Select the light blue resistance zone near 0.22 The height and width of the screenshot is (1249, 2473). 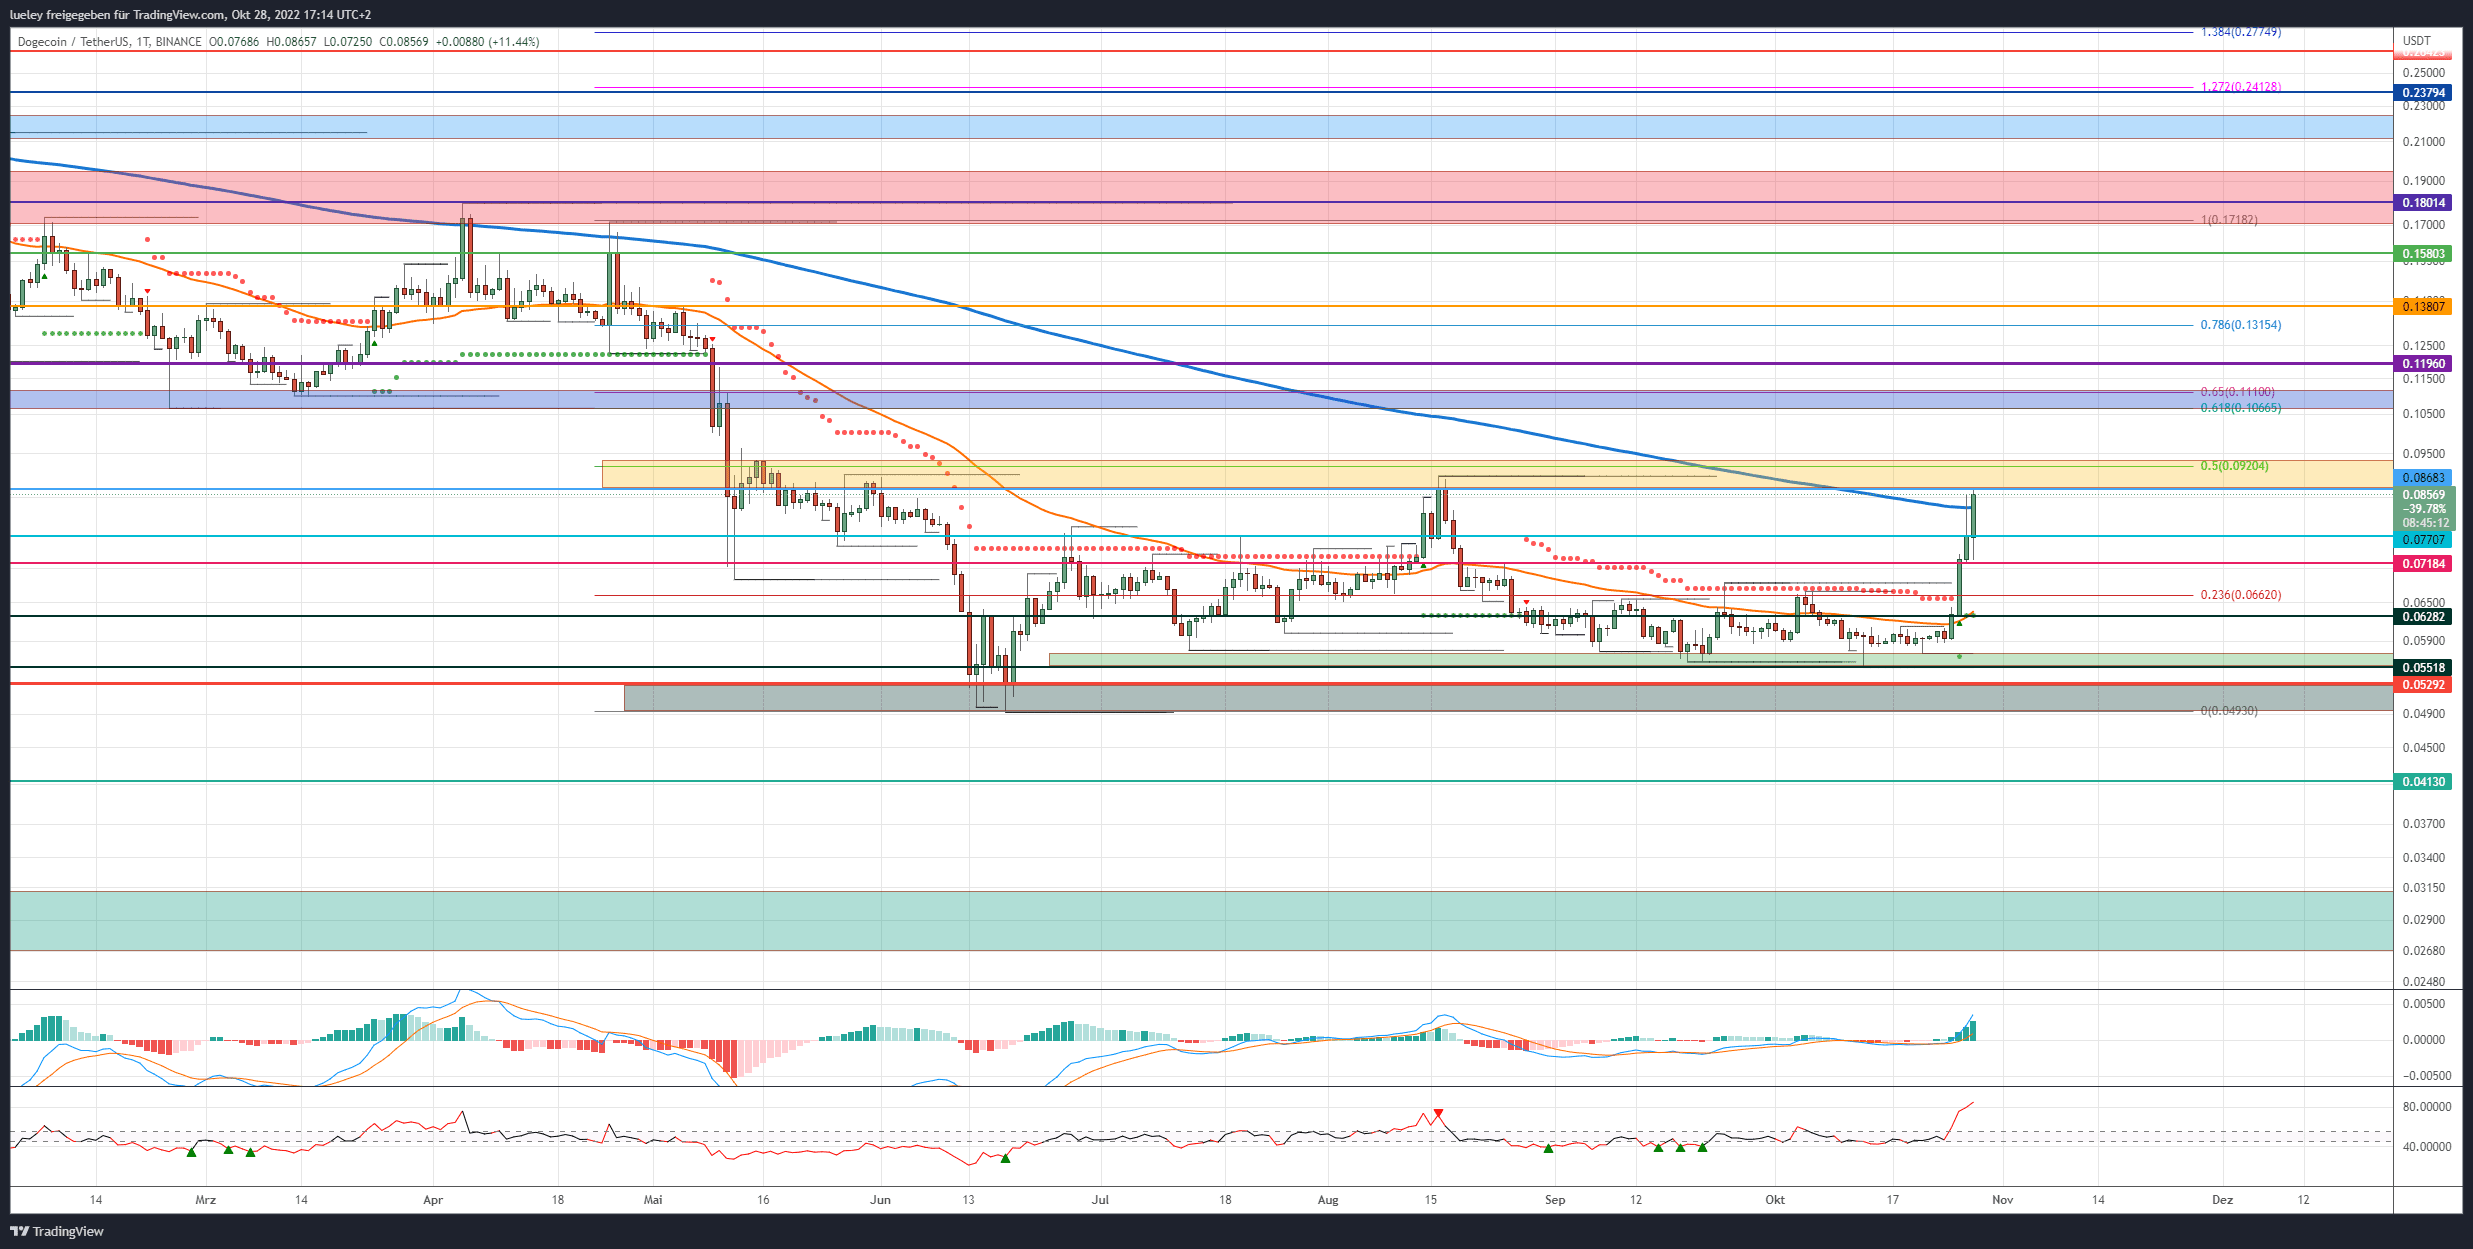[1202, 126]
